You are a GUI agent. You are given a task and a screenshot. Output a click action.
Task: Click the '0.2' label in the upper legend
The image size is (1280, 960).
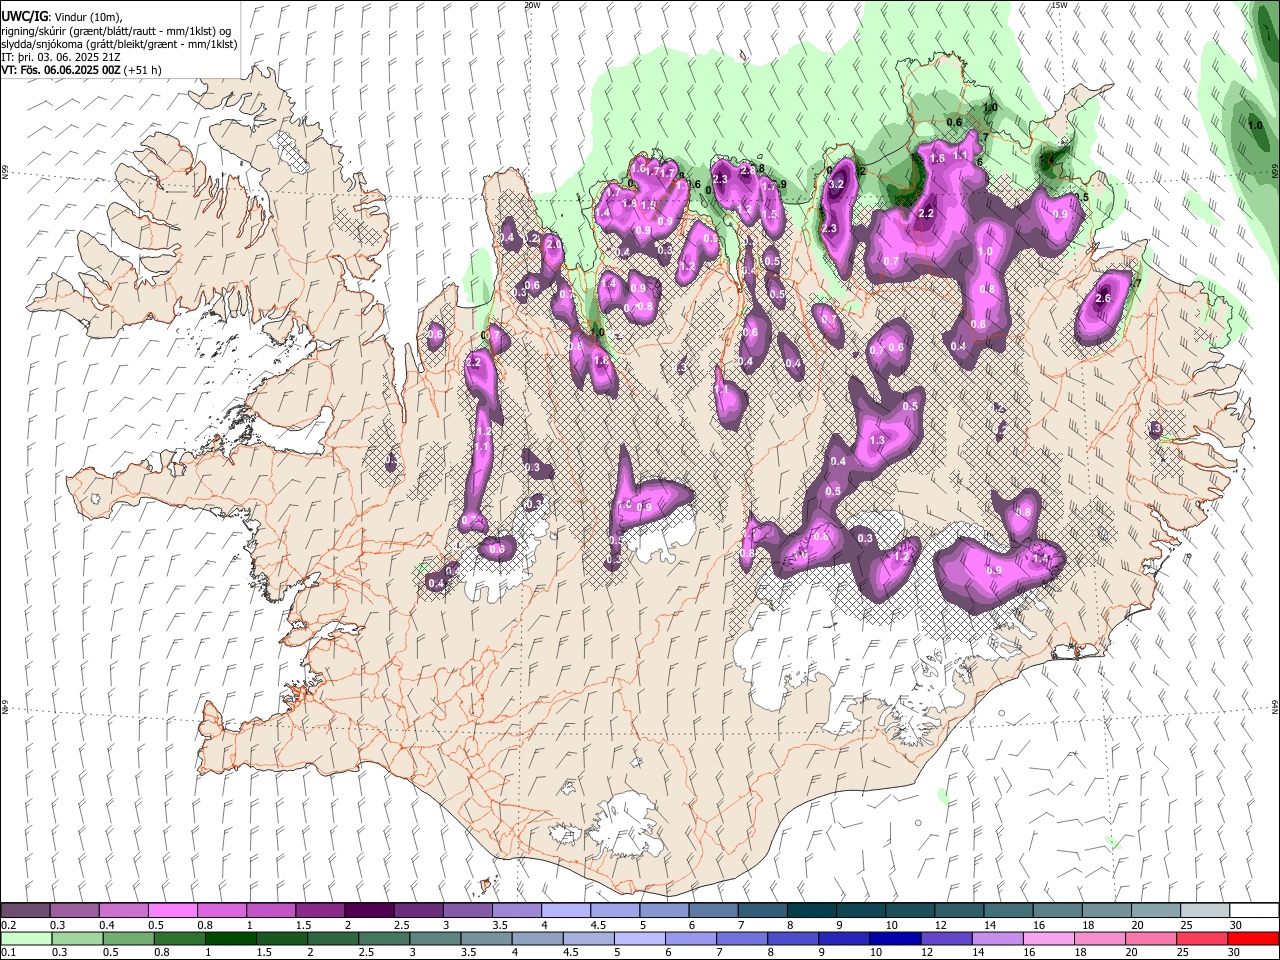pos(8,925)
